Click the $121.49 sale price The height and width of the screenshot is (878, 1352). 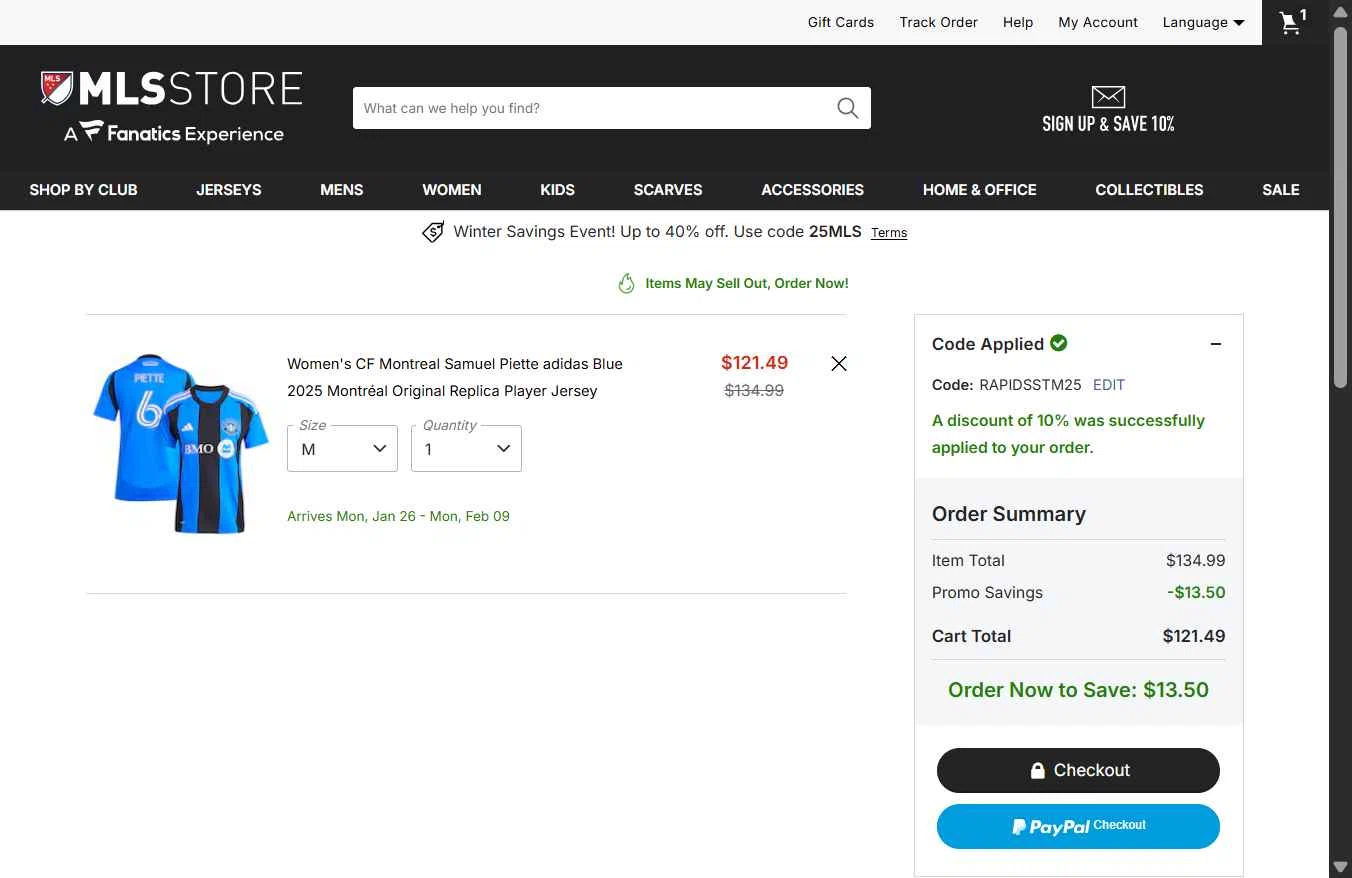click(x=755, y=363)
